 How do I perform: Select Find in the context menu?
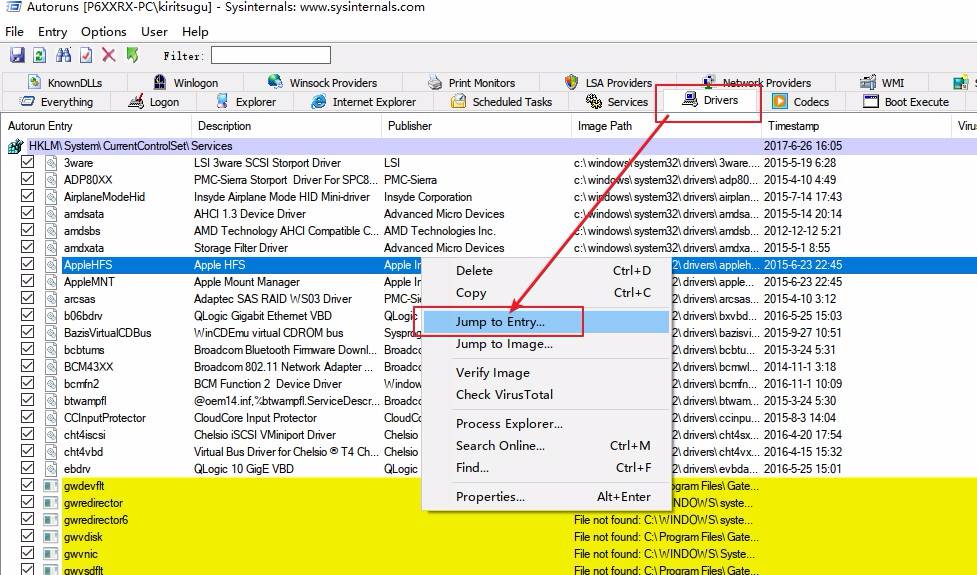(x=546, y=467)
